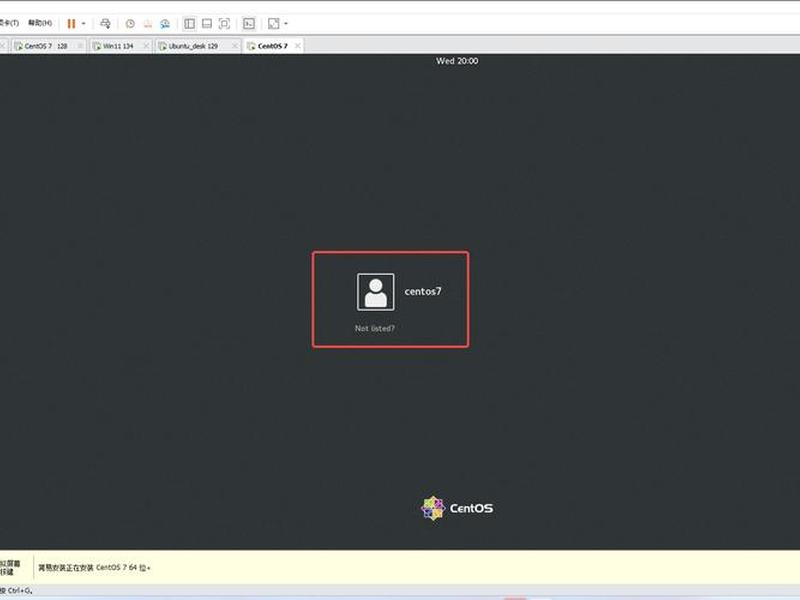800x600 pixels.
Task: Open the power options dropdown arrow
Action: (x=84, y=23)
